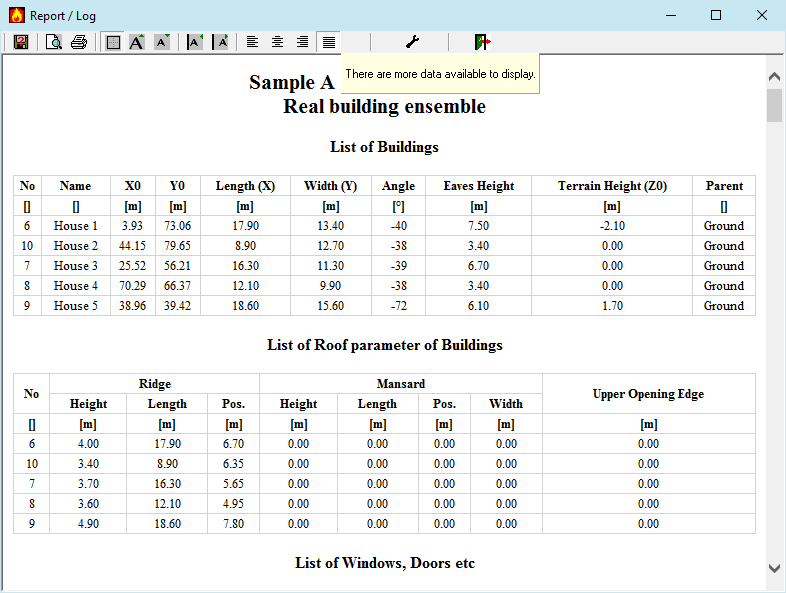The image size is (786, 593).
Task: Click ridge height value 3.60
Action: click(88, 504)
